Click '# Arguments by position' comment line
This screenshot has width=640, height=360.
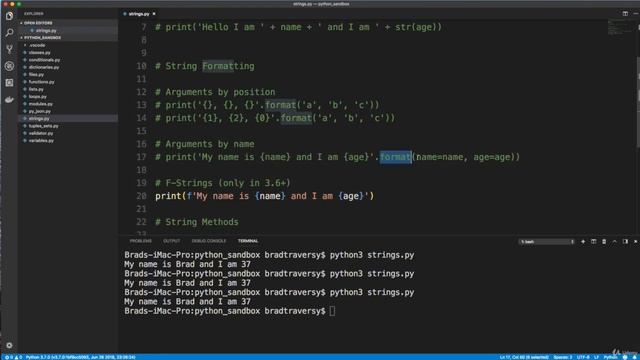[215, 92]
